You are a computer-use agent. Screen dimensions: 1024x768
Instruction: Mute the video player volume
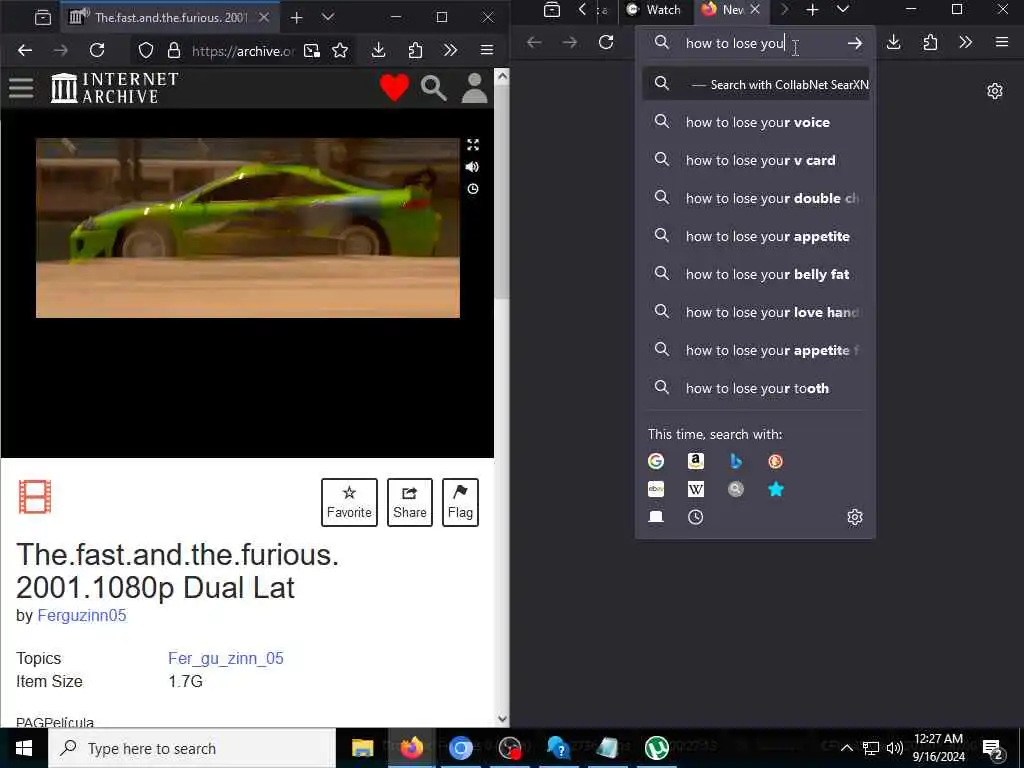473,167
